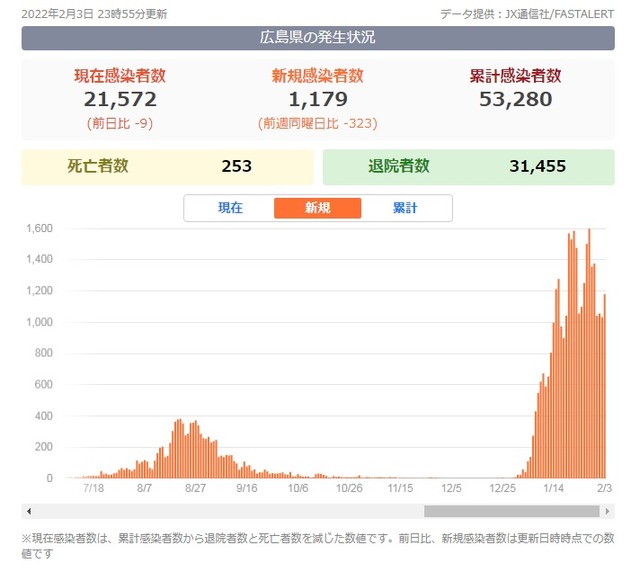Click the 累計感染者数 value 53,280
The image size is (640, 572).
point(516,100)
